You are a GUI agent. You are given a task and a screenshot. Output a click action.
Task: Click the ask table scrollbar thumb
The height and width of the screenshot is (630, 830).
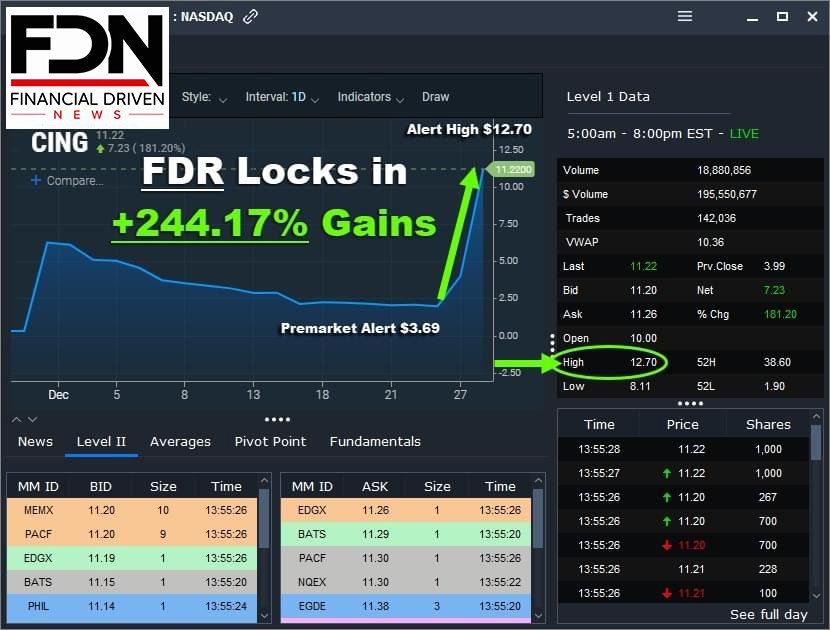pos(538,518)
